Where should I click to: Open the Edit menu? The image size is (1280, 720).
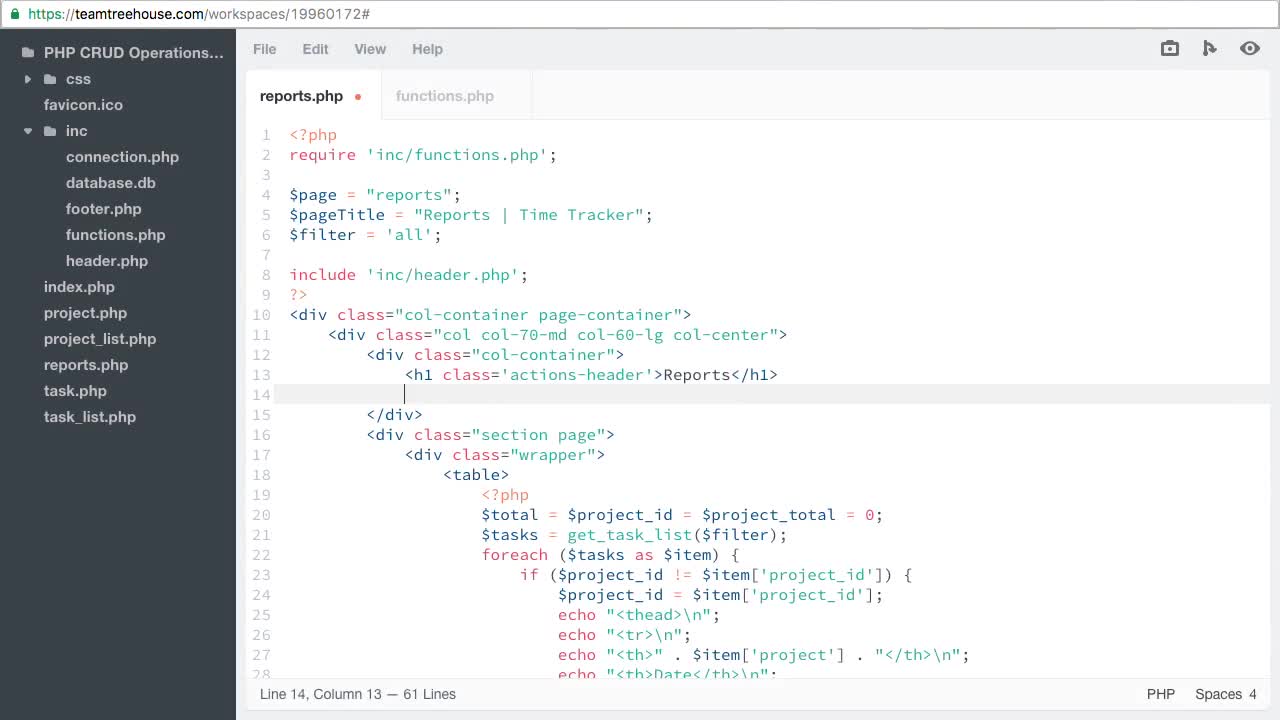click(x=315, y=49)
